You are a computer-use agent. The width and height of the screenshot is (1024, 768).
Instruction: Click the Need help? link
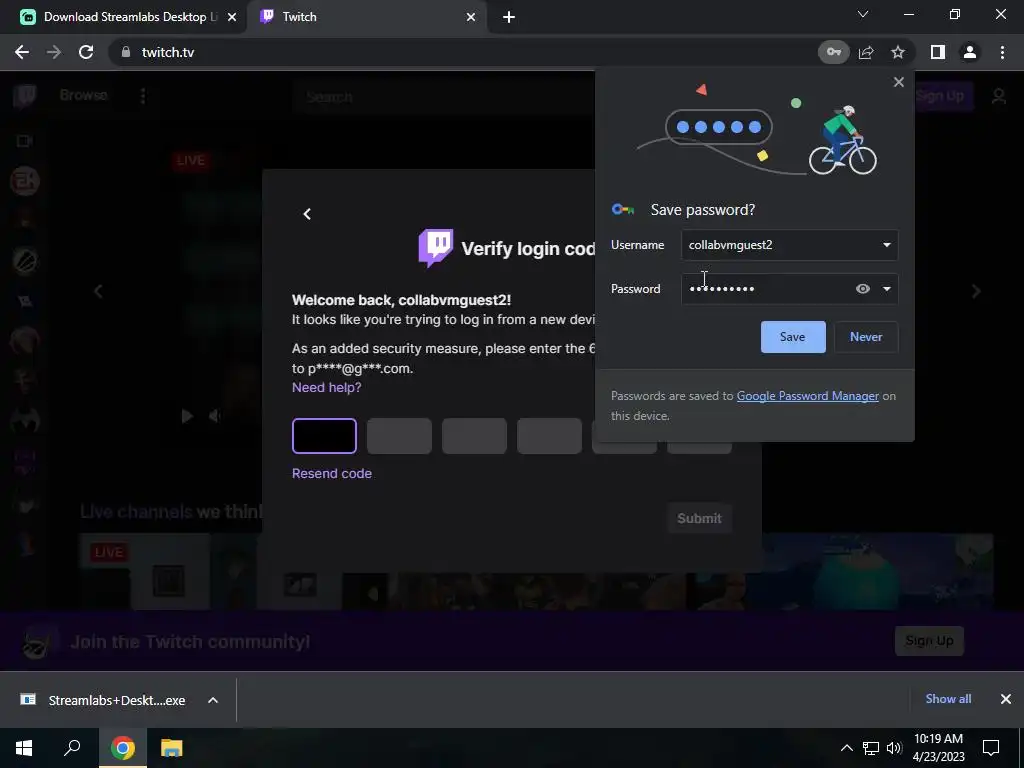[327, 387]
